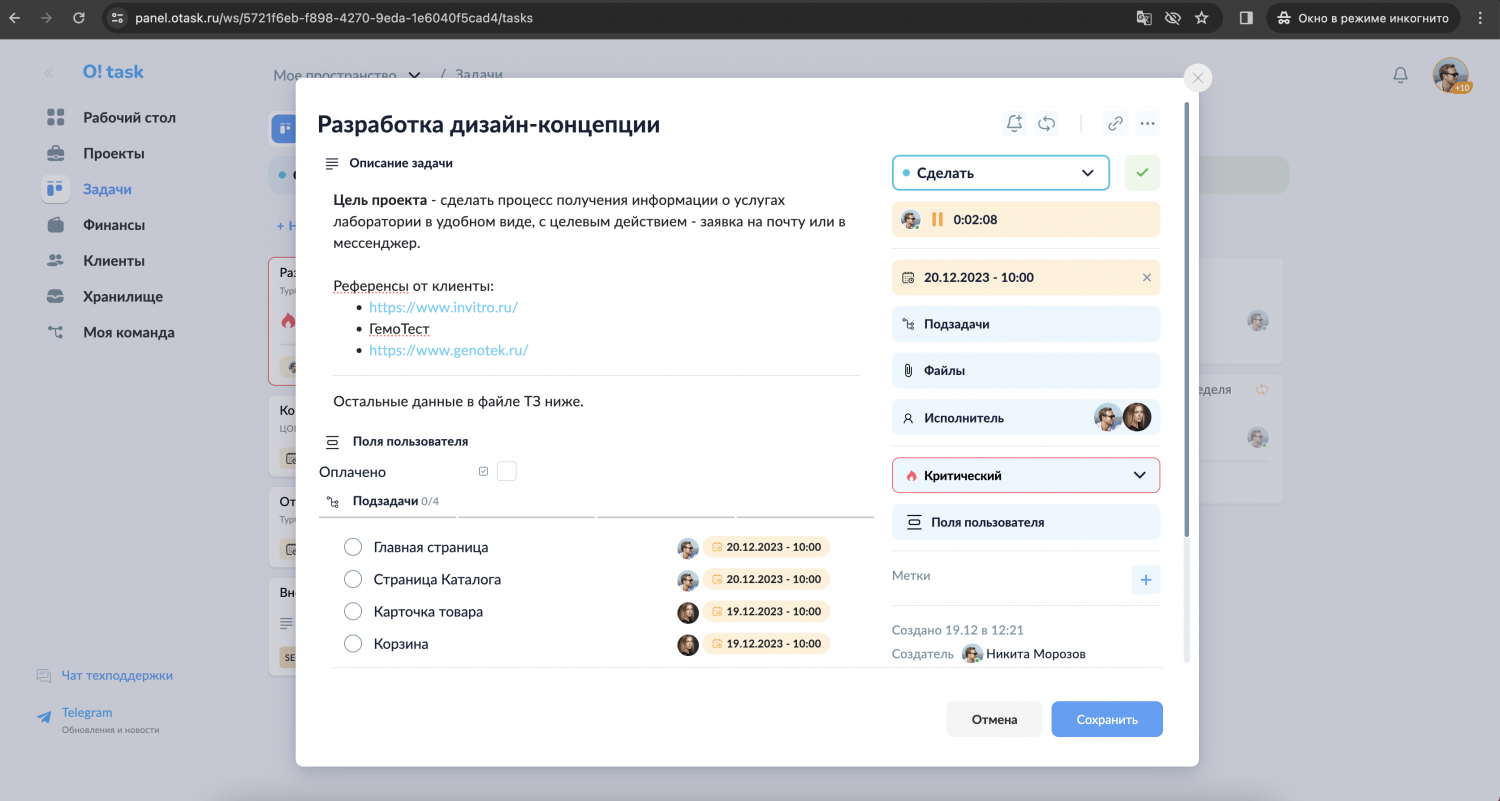Click the repeat task icon
The height and width of the screenshot is (801, 1500).
point(1047,123)
